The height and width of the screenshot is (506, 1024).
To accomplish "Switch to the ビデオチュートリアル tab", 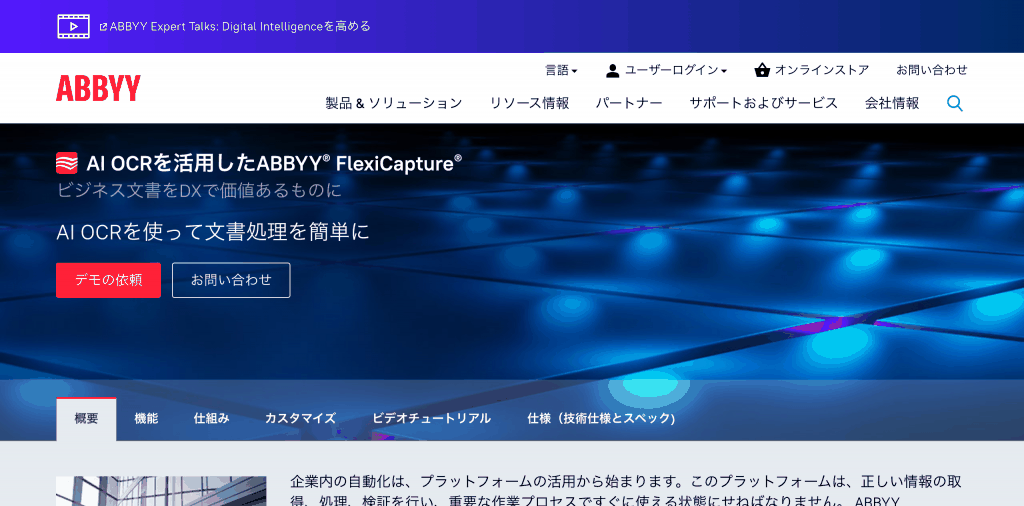I will 432,419.
